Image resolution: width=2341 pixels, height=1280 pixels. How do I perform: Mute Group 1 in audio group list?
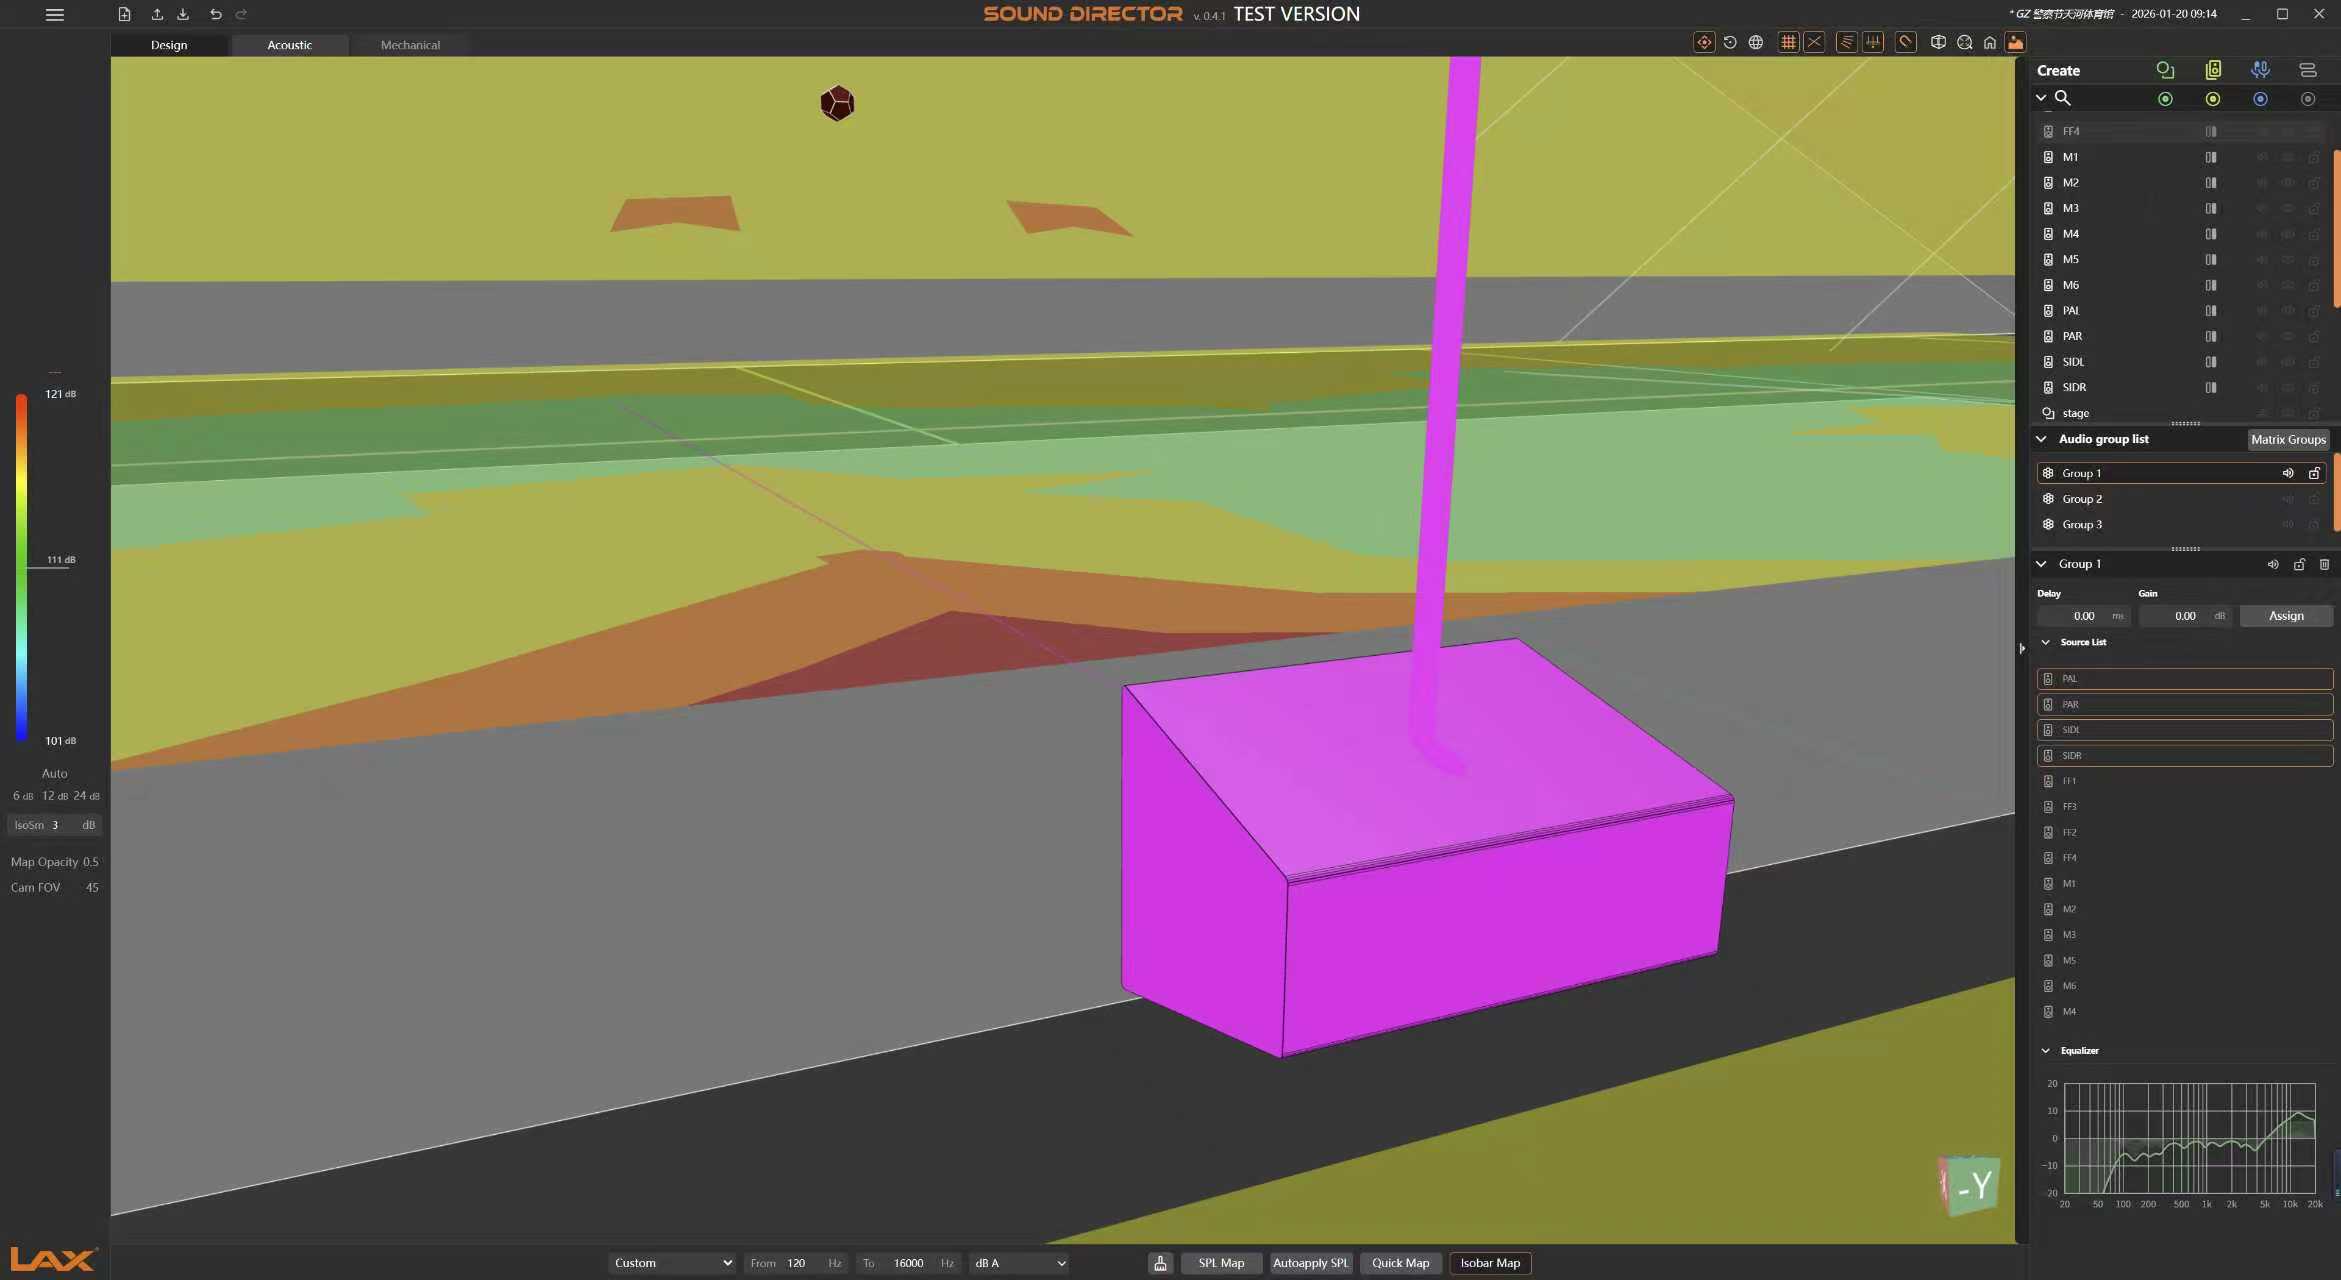tap(2288, 473)
